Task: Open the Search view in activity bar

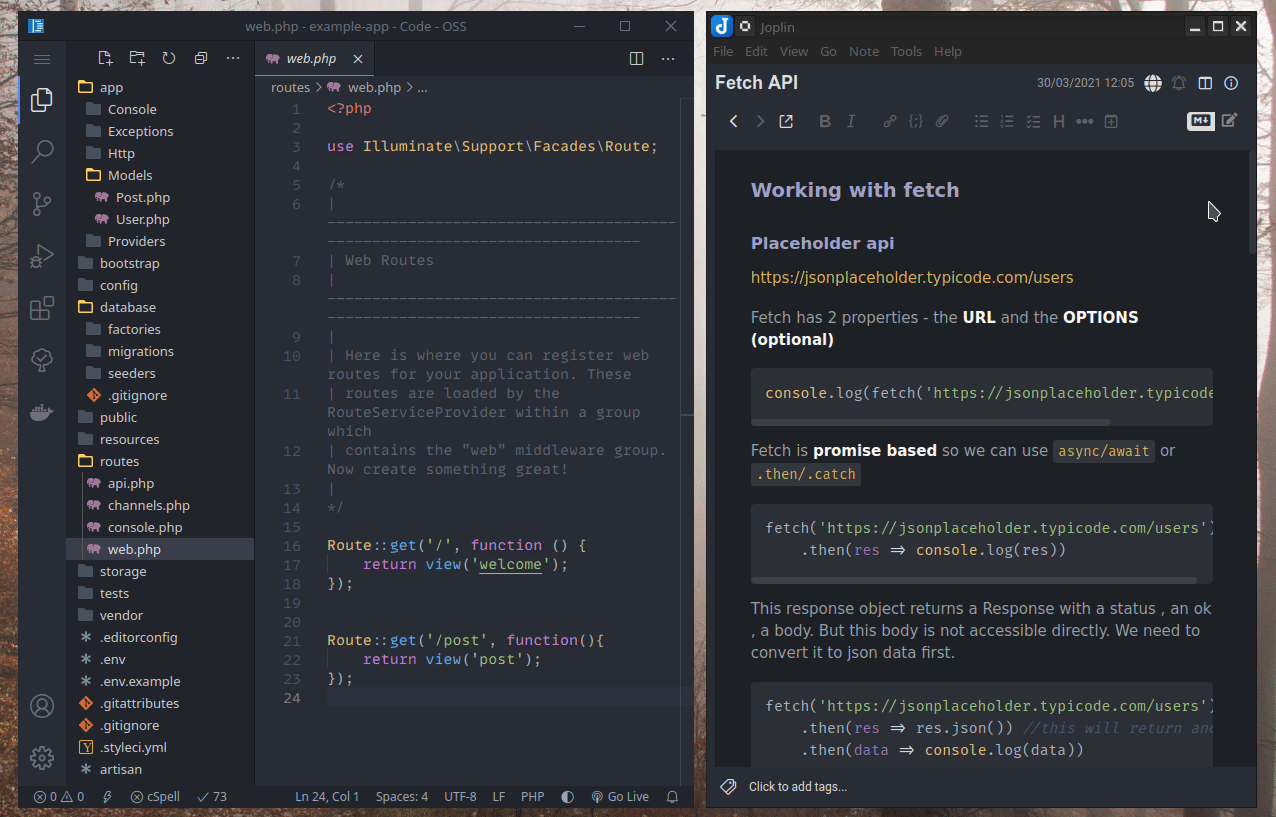Action: pyautogui.click(x=42, y=152)
